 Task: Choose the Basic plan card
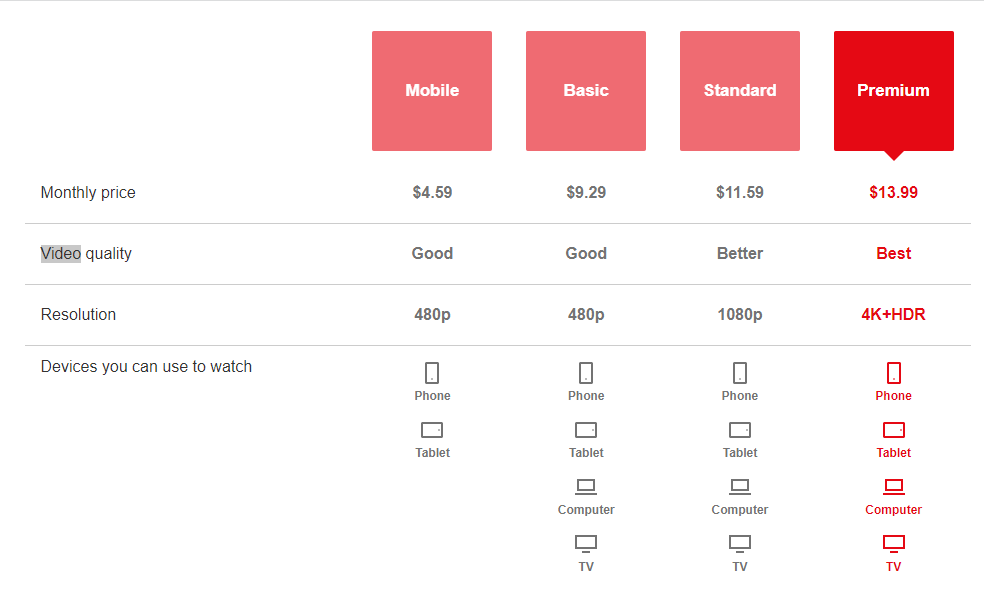[x=586, y=90]
